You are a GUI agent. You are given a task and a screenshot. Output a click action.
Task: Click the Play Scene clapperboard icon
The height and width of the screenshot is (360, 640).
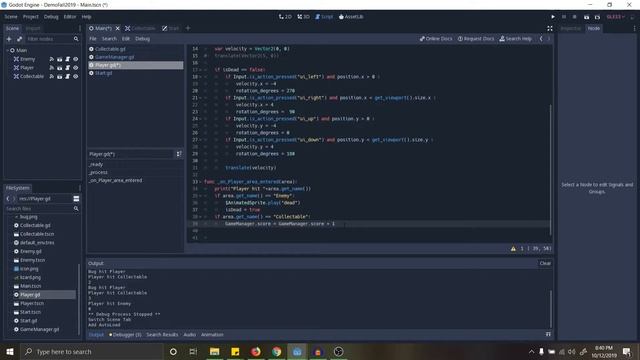click(587, 17)
